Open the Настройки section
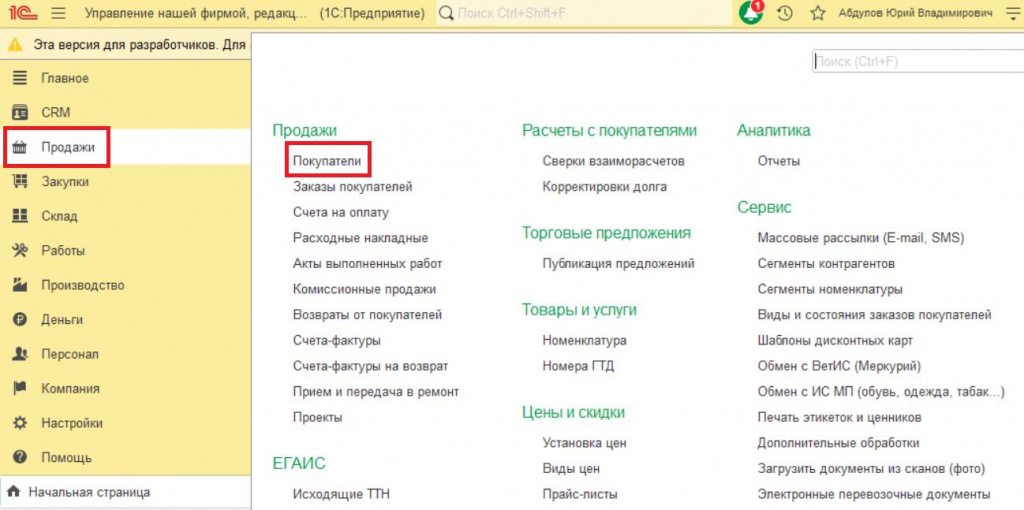Viewport: 1024px width, 510px height. point(125,423)
